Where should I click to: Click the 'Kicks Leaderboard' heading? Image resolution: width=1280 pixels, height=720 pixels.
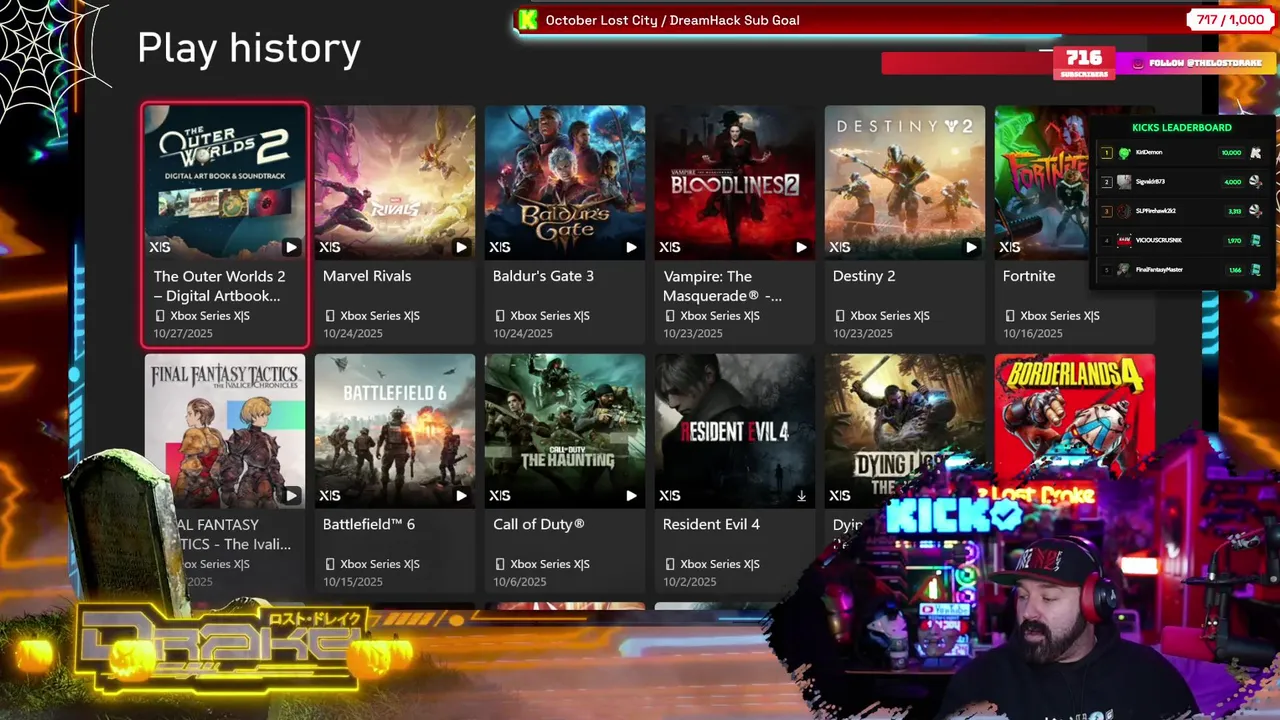pyautogui.click(x=1181, y=127)
